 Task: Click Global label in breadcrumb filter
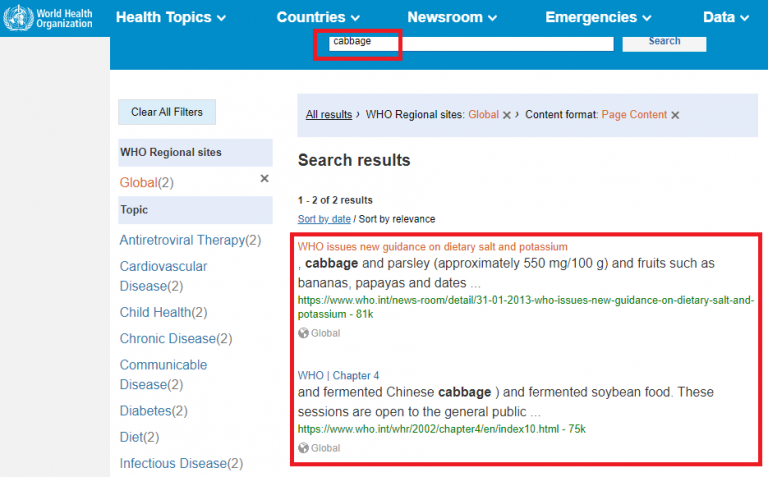pyautogui.click(x=483, y=115)
